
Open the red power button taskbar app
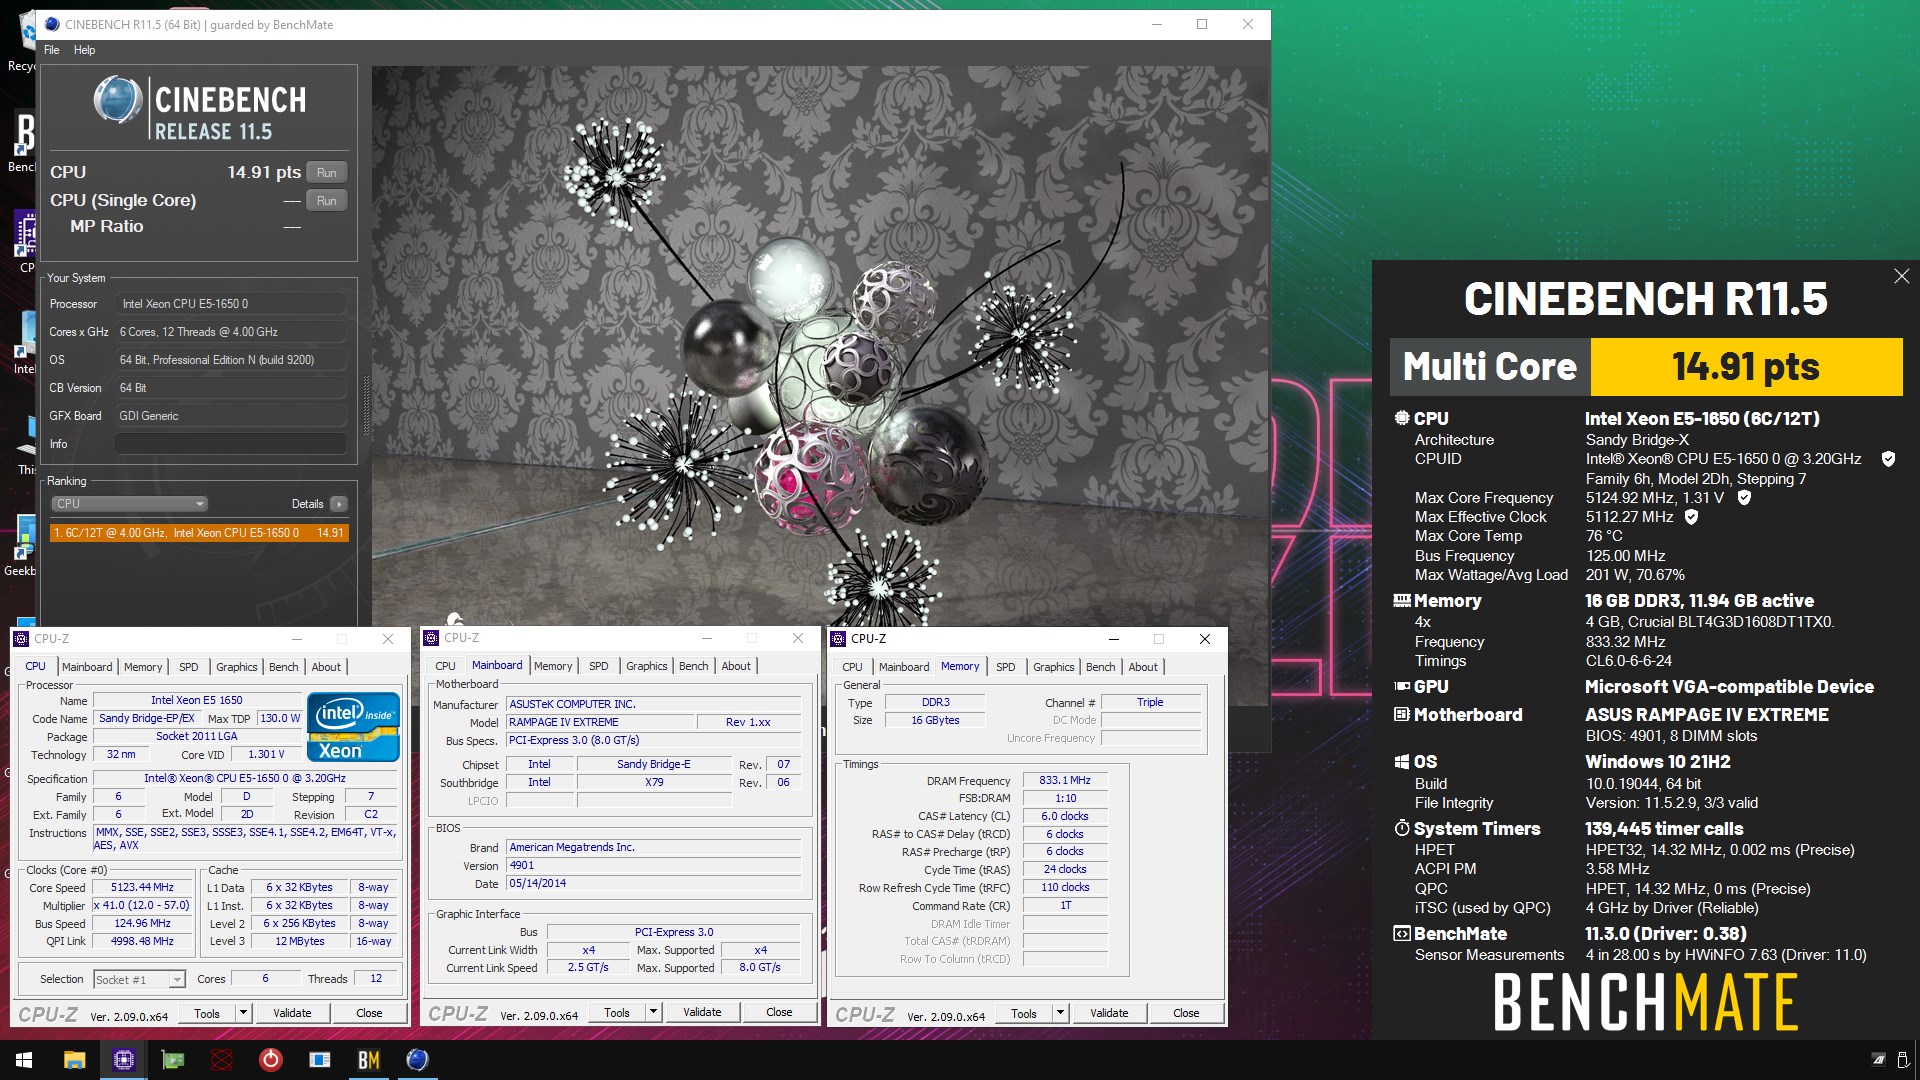pos(271,1060)
